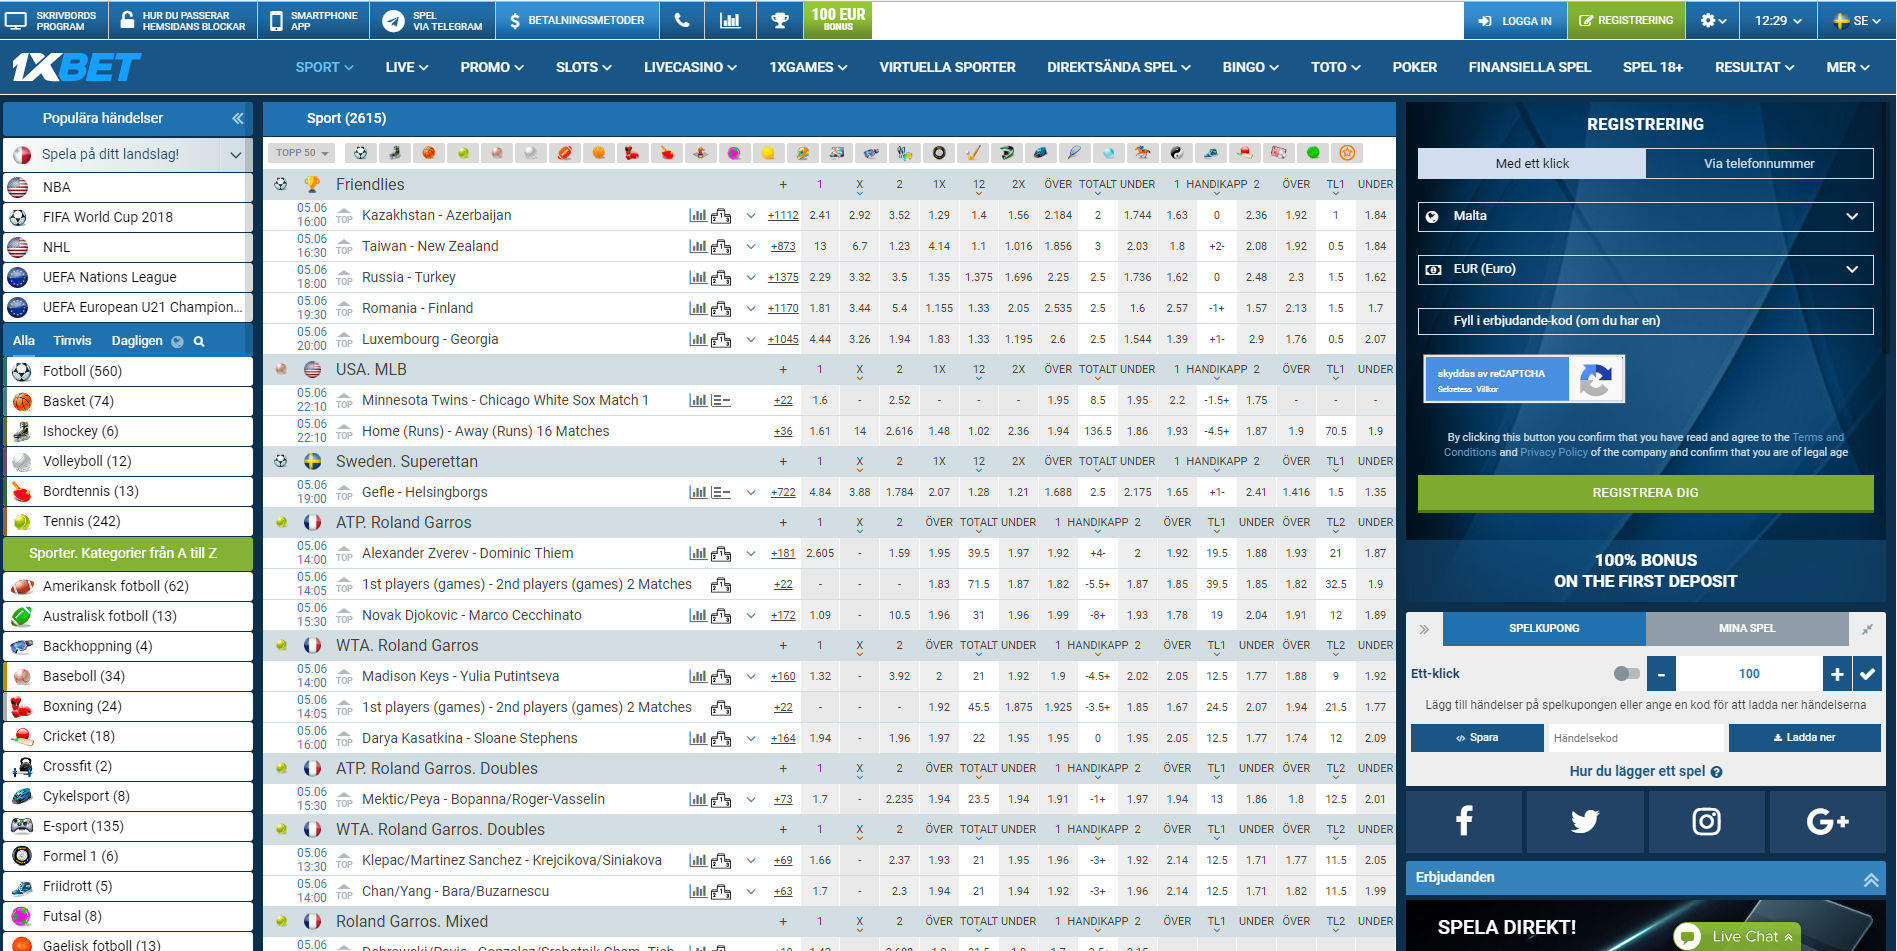Click the 100 EUR bonus button
Viewport: 1897px width, 951px height.
[838, 20]
